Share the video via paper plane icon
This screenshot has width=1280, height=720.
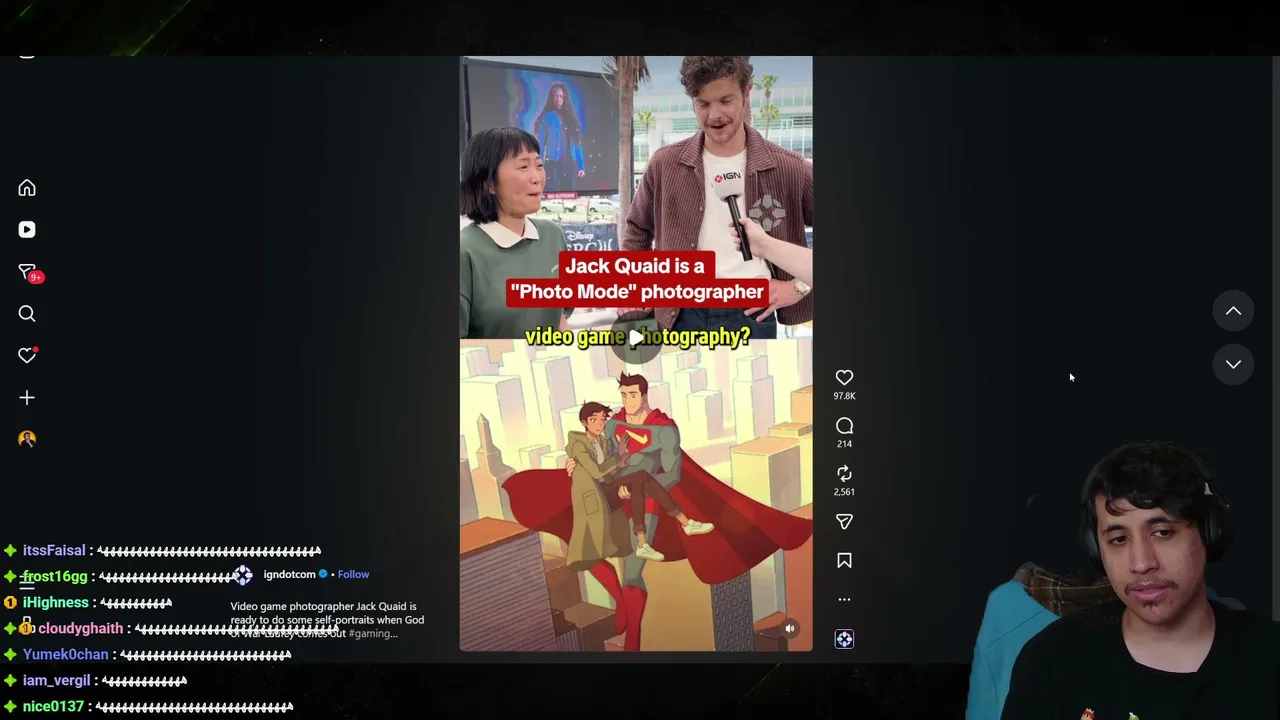click(x=844, y=521)
